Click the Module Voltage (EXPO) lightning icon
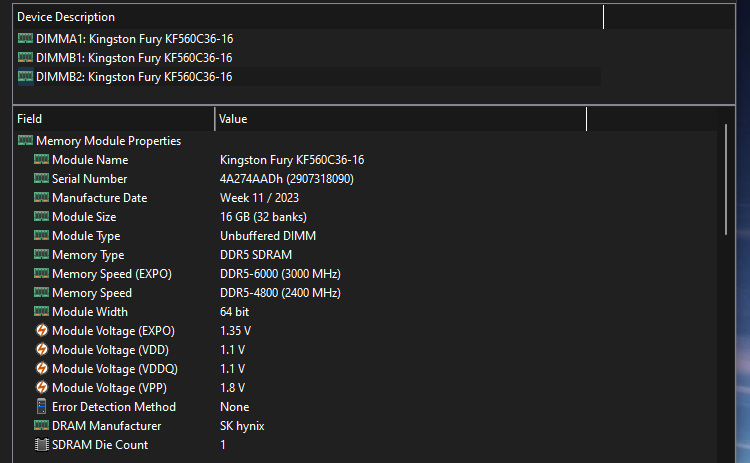This screenshot has height=463, width=750. click(x=41, y=331)
